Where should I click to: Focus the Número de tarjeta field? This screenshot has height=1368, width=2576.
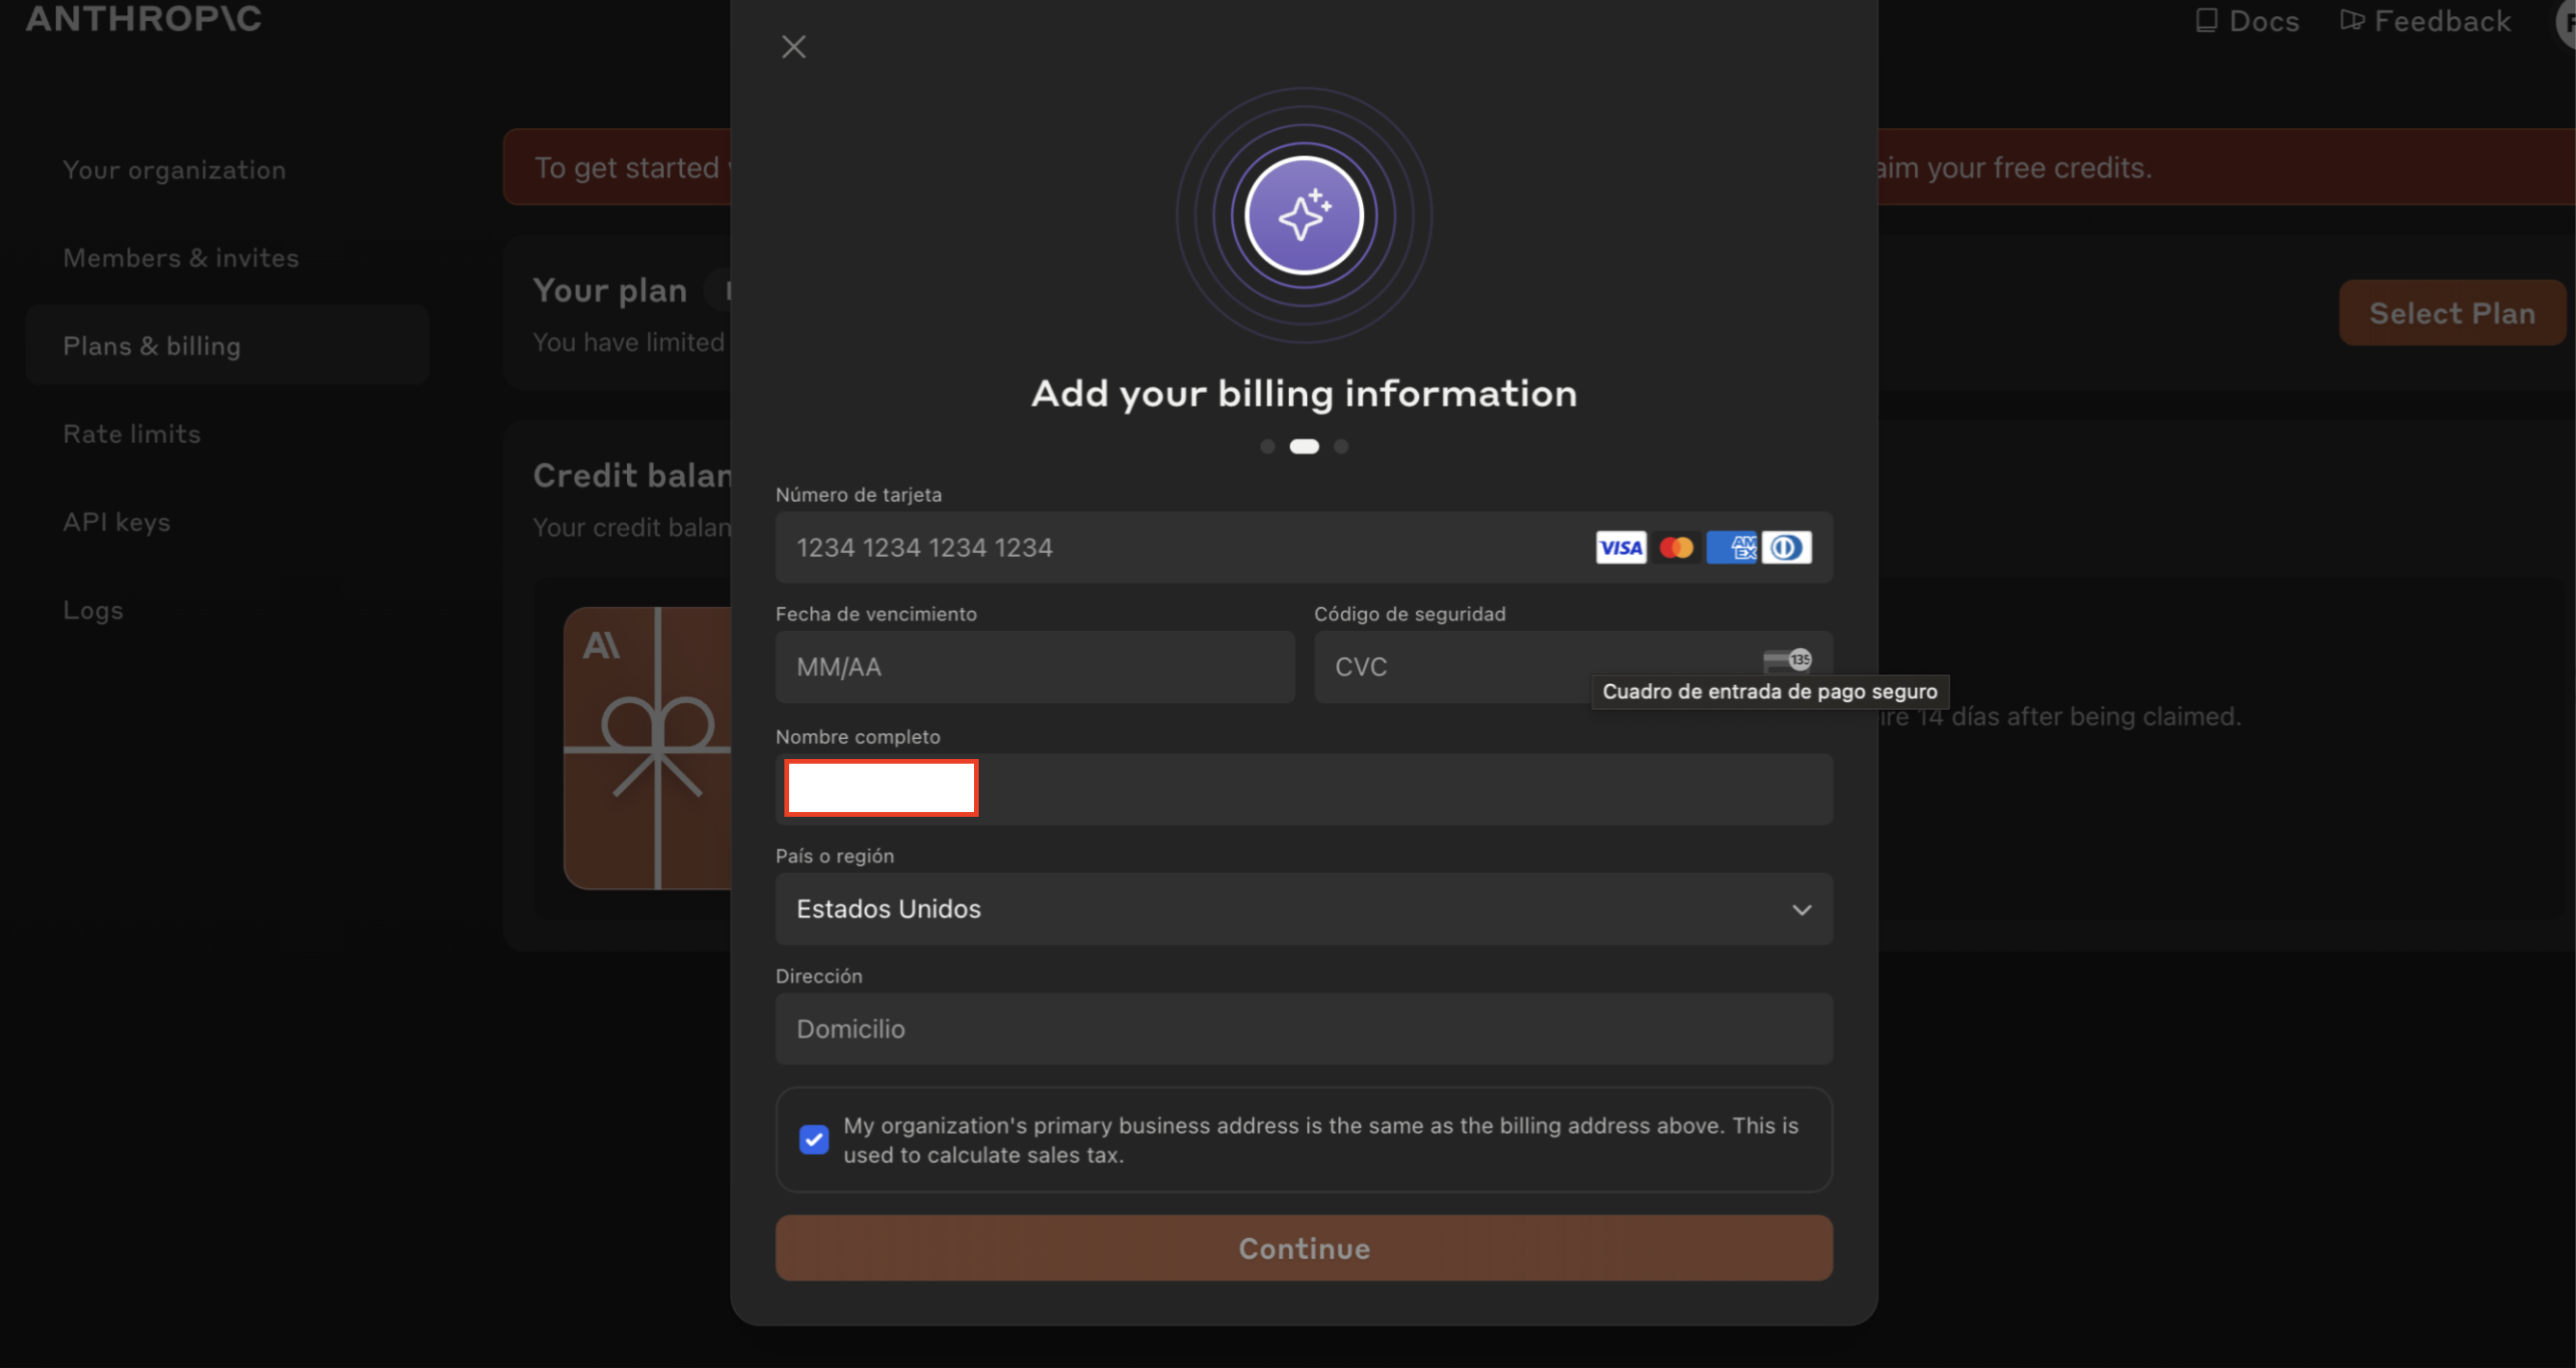[x=1180, y=548]
